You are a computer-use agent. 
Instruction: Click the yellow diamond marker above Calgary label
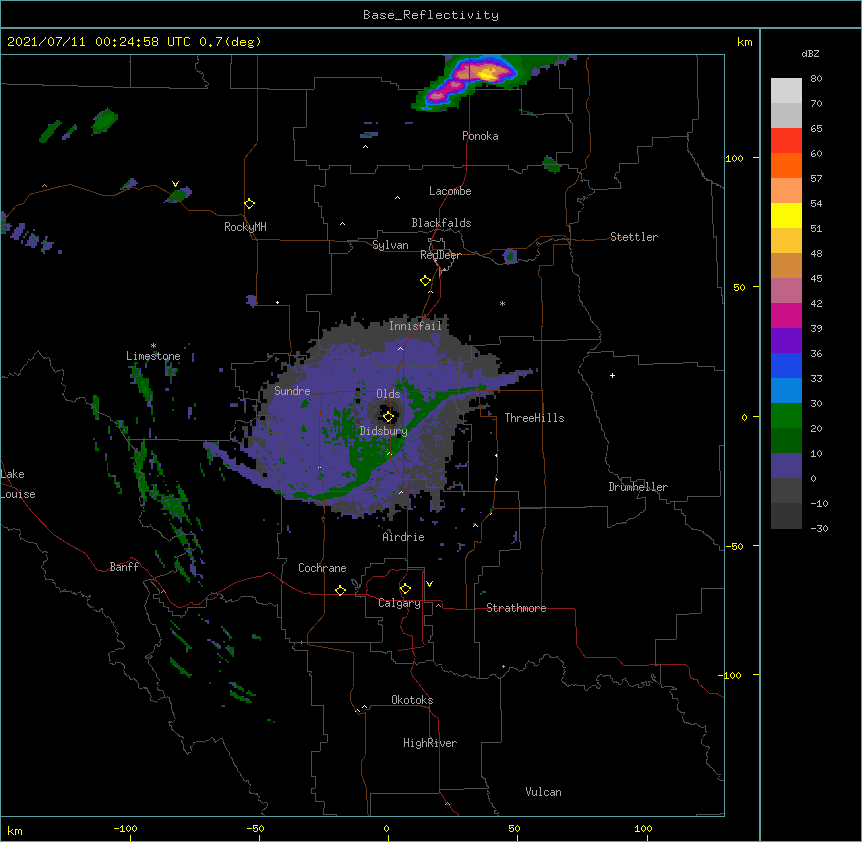click(405, 589)
